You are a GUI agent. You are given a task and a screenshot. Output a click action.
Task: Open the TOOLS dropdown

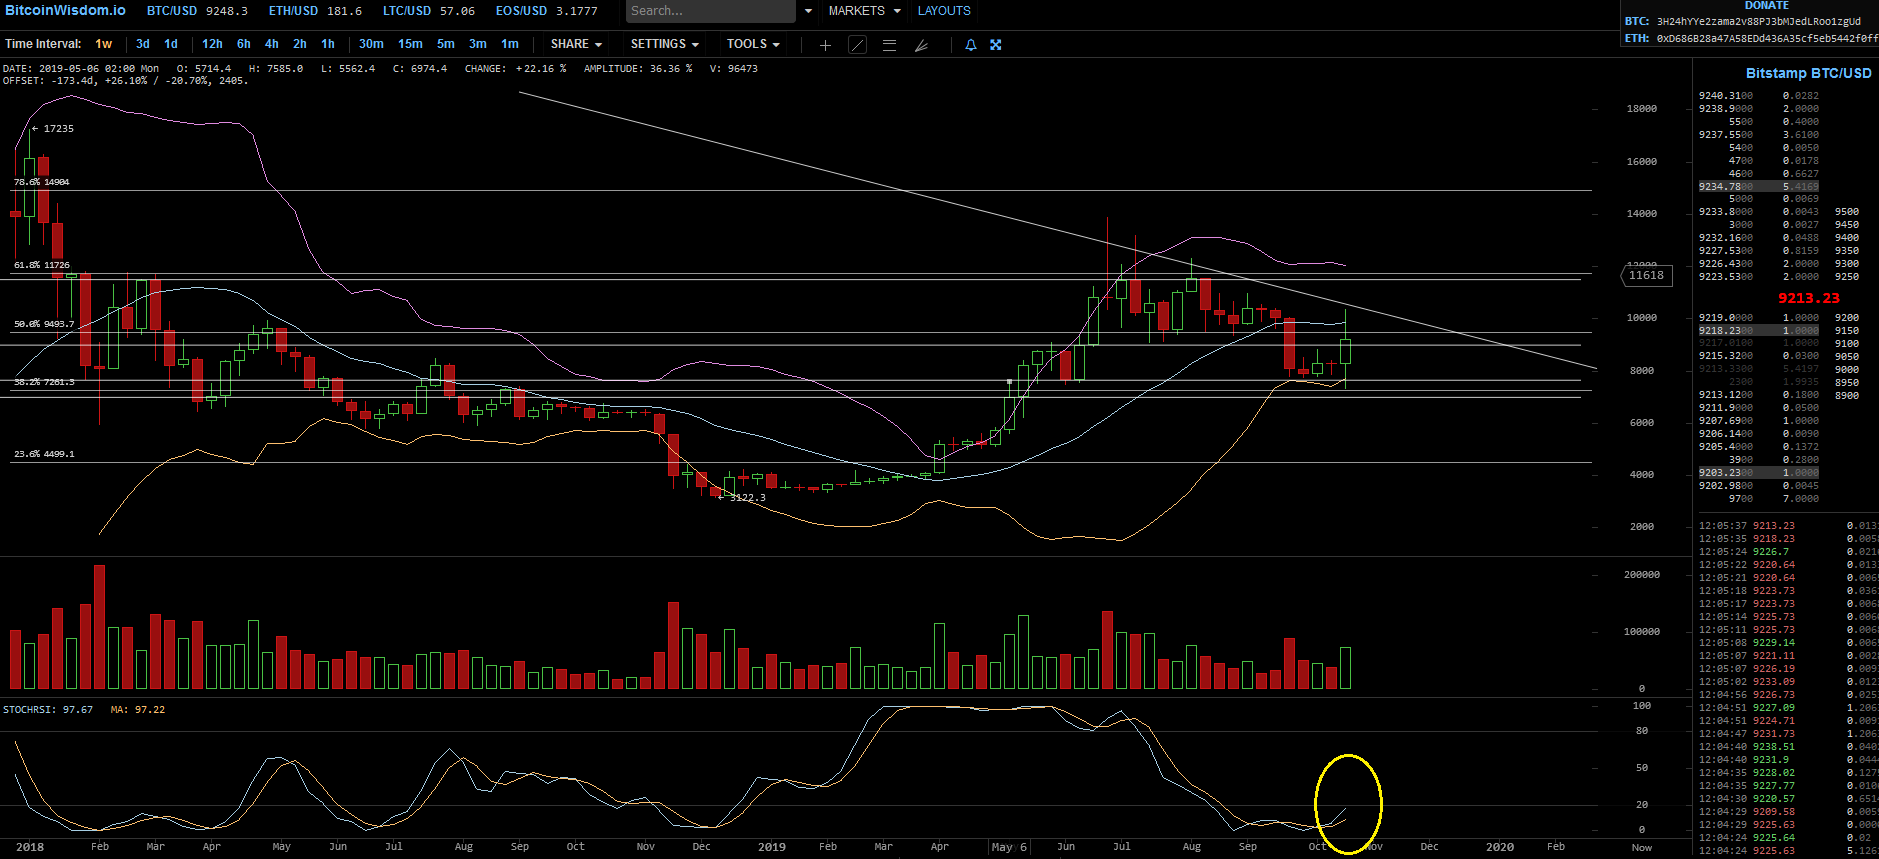pos(753,44)
